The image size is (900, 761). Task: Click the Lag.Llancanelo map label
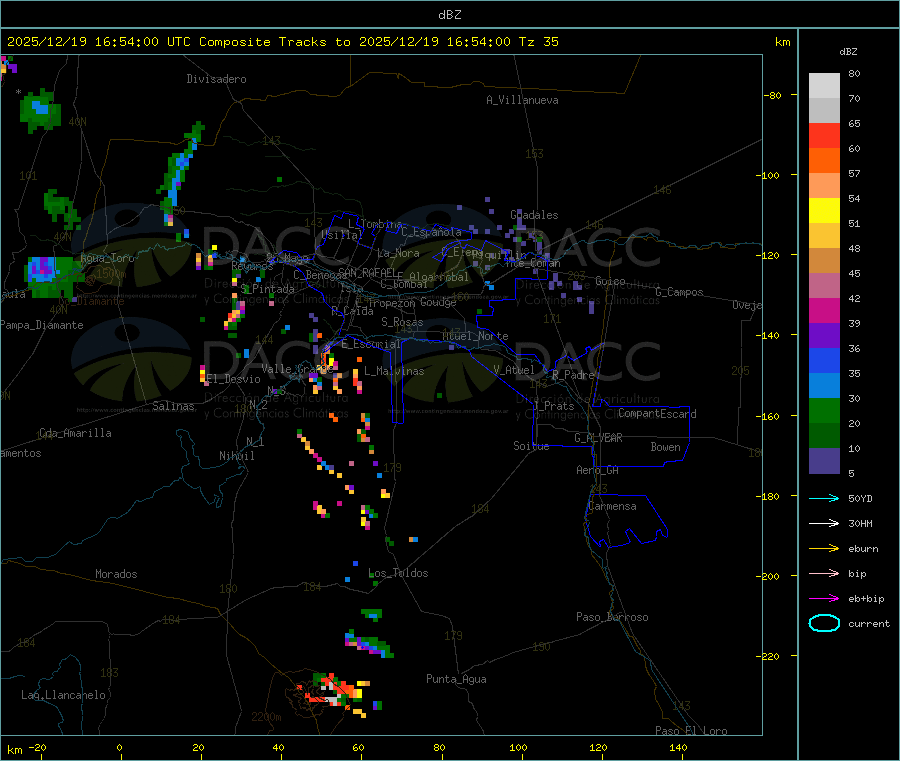[64, 695]
